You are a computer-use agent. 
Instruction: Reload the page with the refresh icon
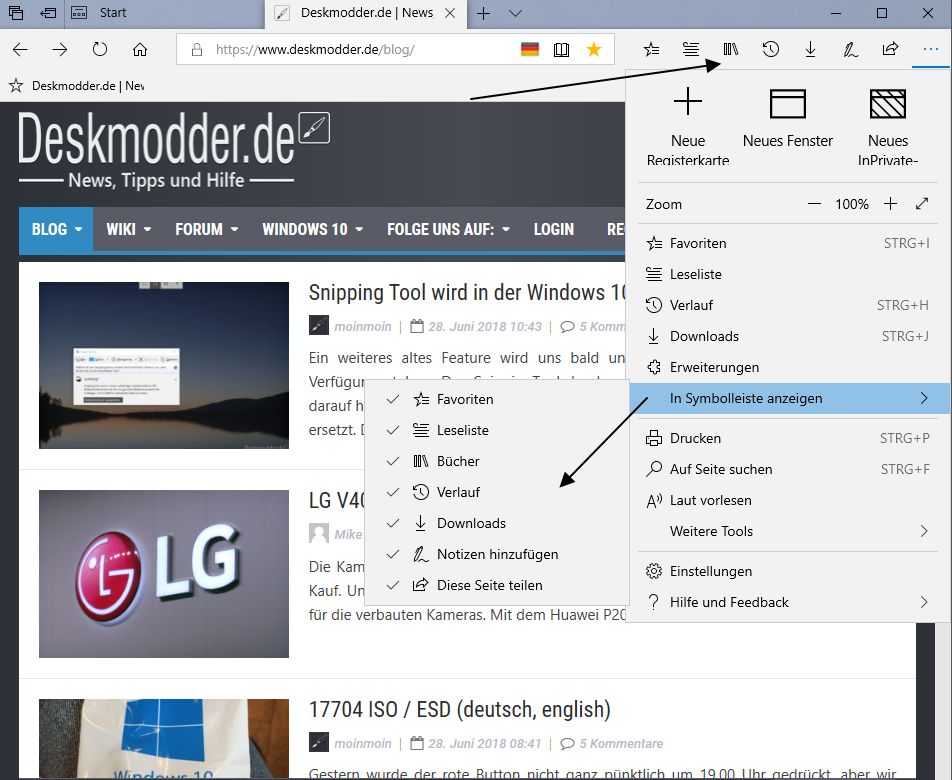point(100,49)
